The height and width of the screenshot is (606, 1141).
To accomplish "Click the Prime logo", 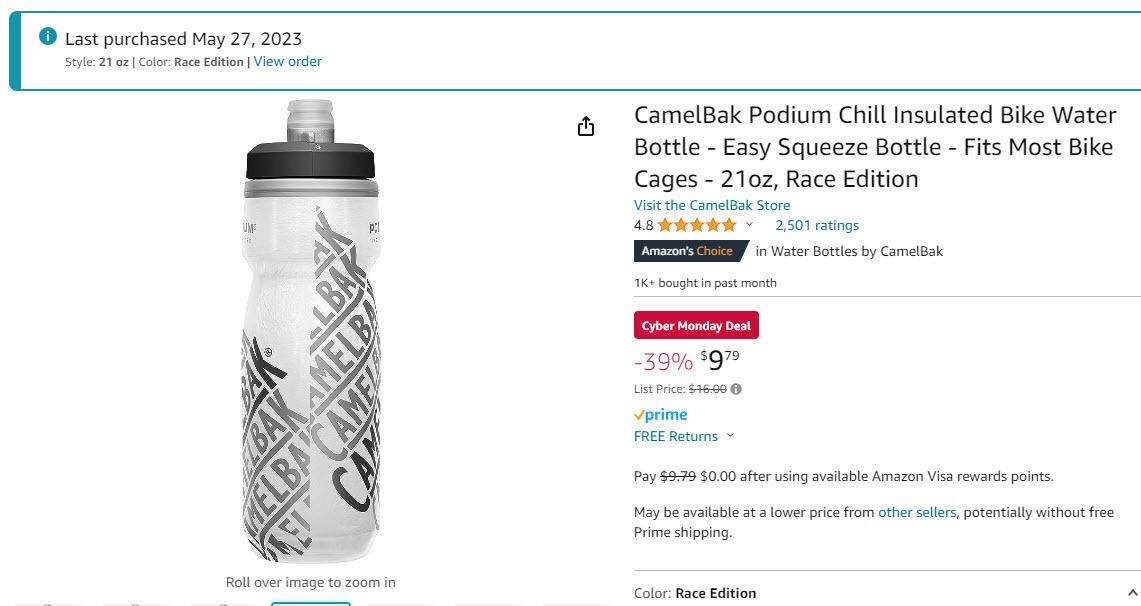I will tap(661, 414).
